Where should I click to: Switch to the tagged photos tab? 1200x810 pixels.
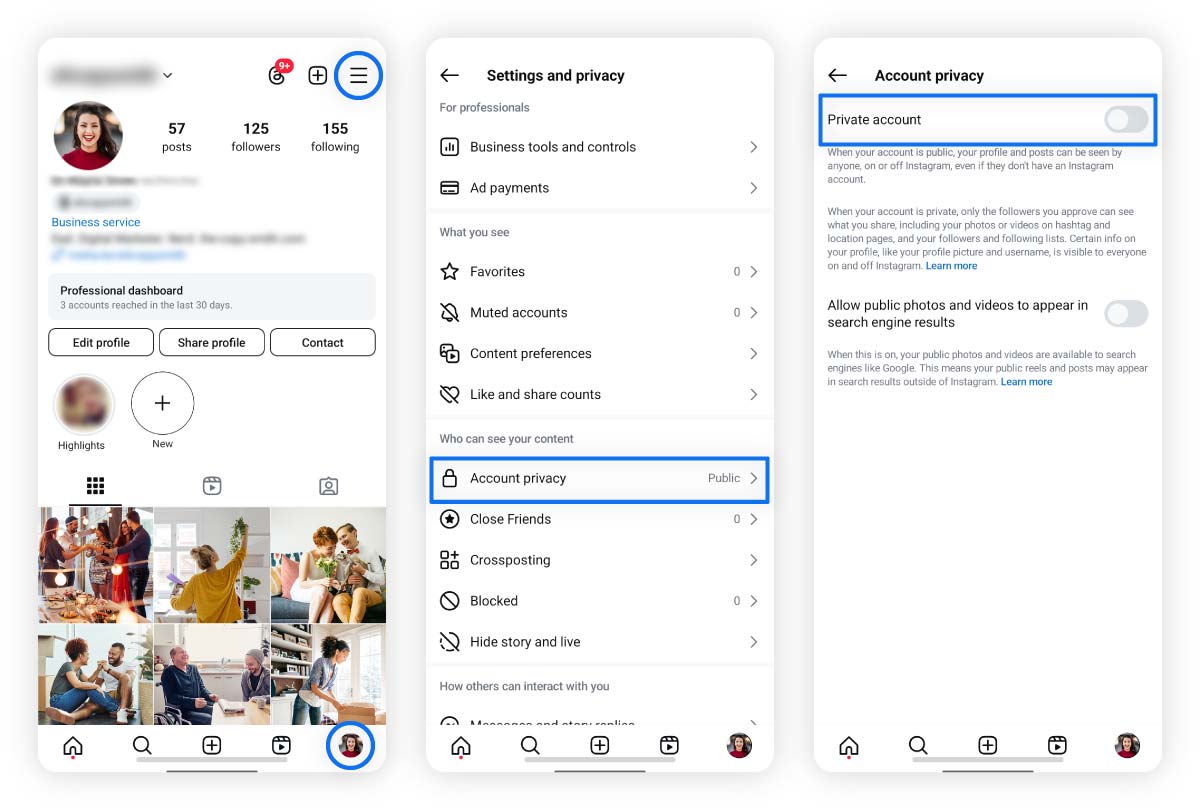tap(328, 486)
